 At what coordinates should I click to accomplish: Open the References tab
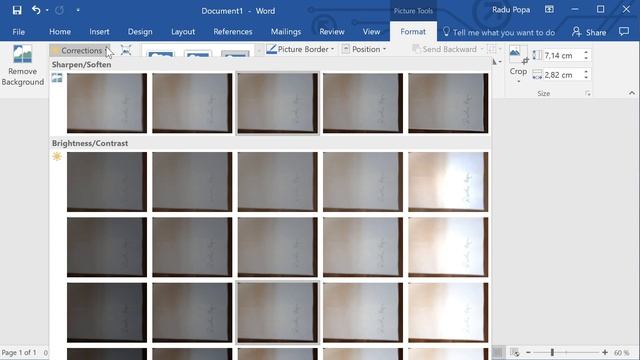pos(233,32)
